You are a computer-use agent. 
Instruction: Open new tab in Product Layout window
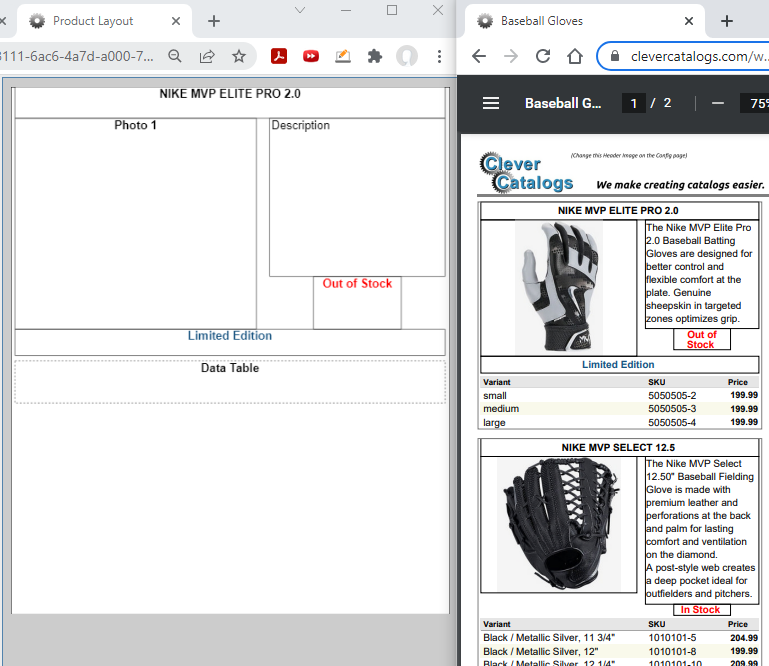tap(214, 21)
